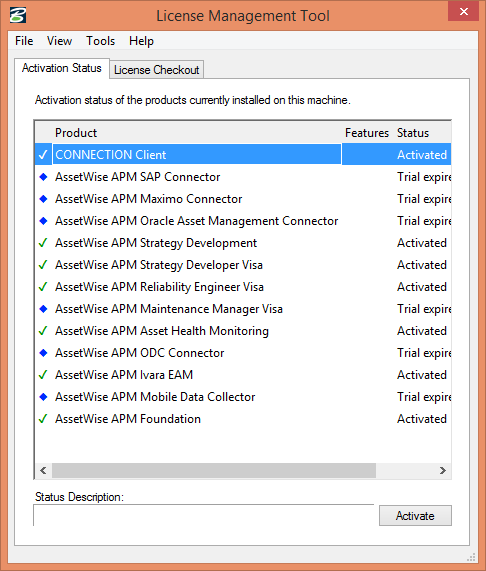Click blue diamond icon beside SAP Connector

pos(43,177)
